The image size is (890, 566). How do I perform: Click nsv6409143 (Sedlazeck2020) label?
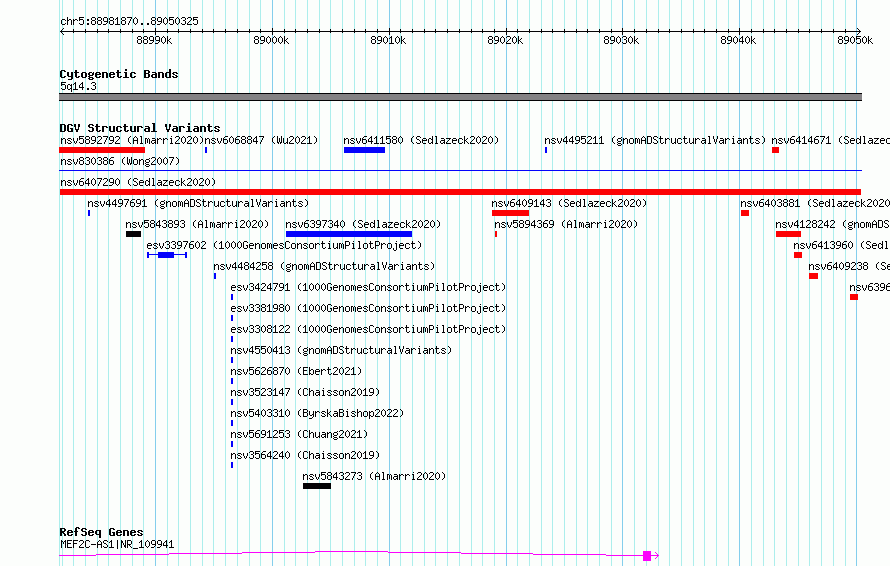pos(569,203)
